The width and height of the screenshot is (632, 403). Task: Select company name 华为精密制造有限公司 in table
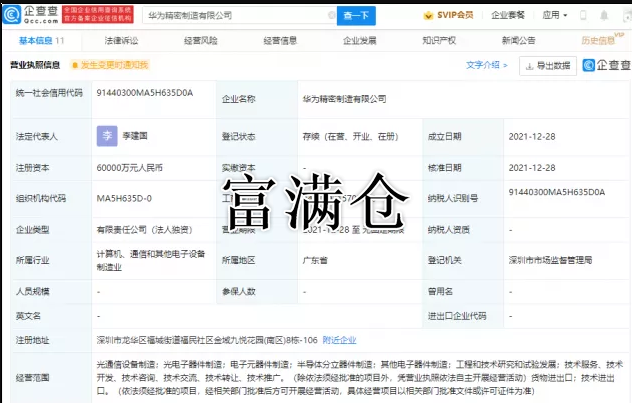[x=345, y=99]
